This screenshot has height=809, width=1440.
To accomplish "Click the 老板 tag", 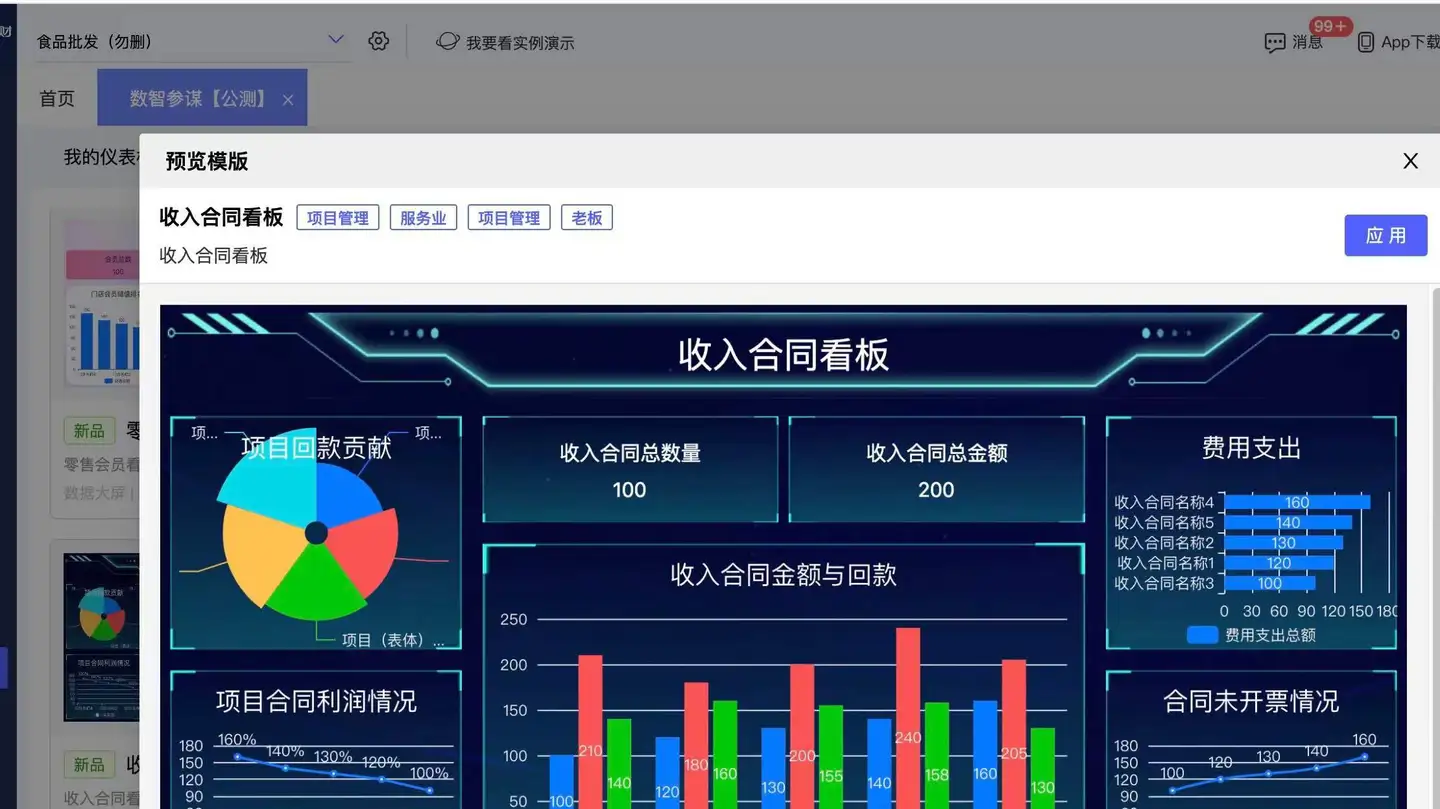I will (587, 218).
